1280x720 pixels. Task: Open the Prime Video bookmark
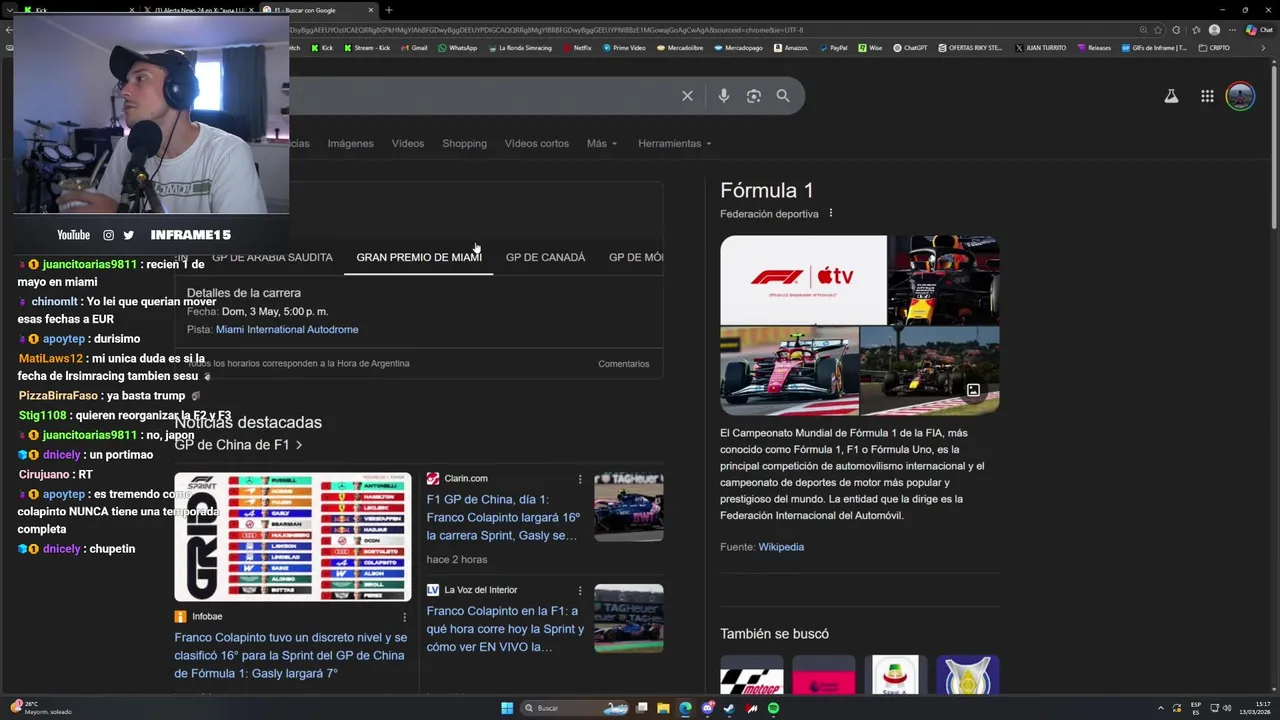pos(623,48)
